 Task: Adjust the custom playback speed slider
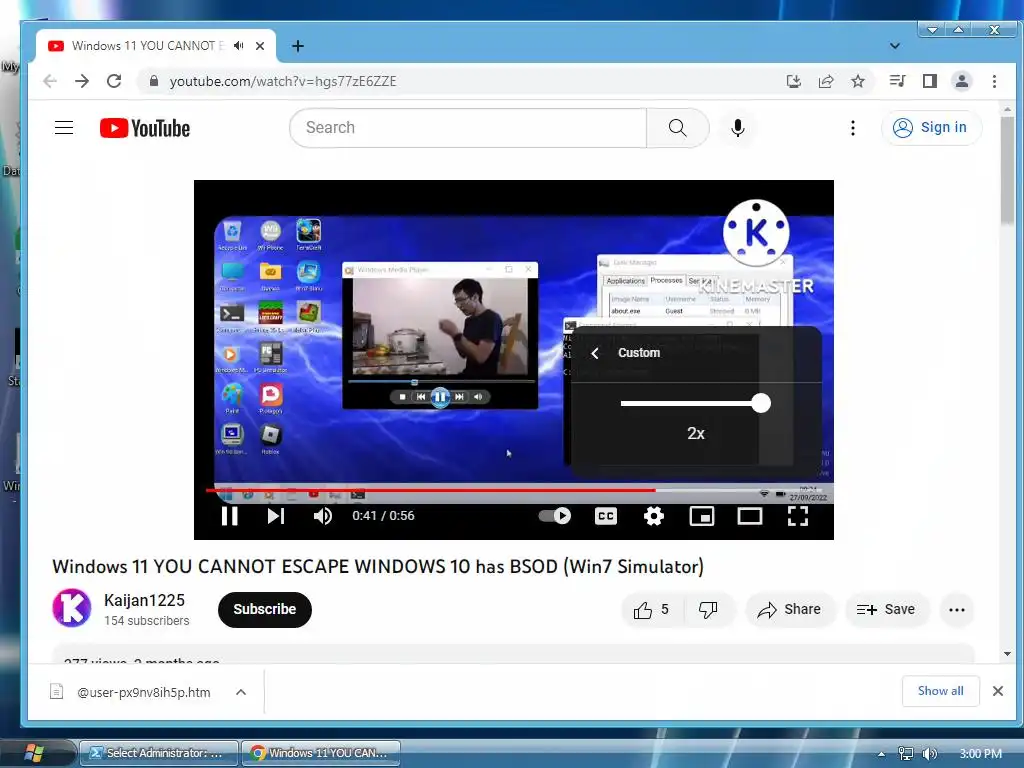[x=696, y=403]
